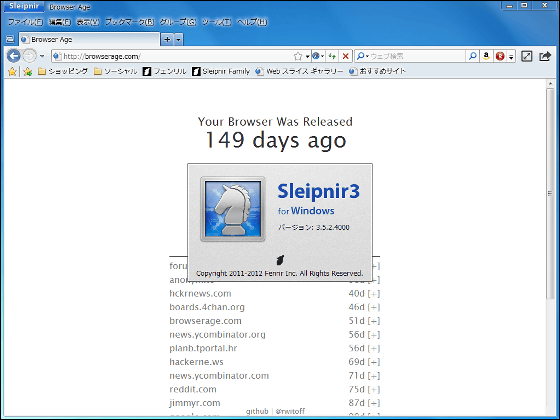Open the navigation history dropdown arrow
560x420 pixels.
pyautogui.click(x=42, y=56)
